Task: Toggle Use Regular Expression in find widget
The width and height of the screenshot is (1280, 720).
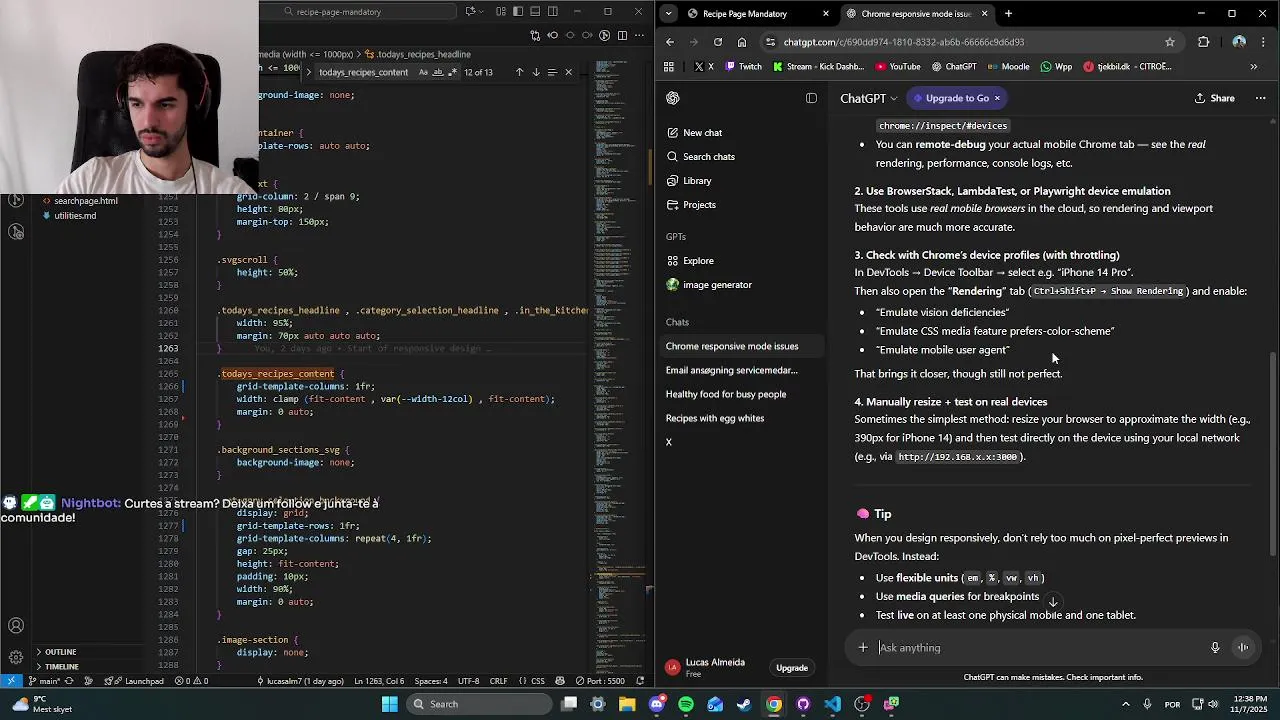Action: (x=453, y=72)
